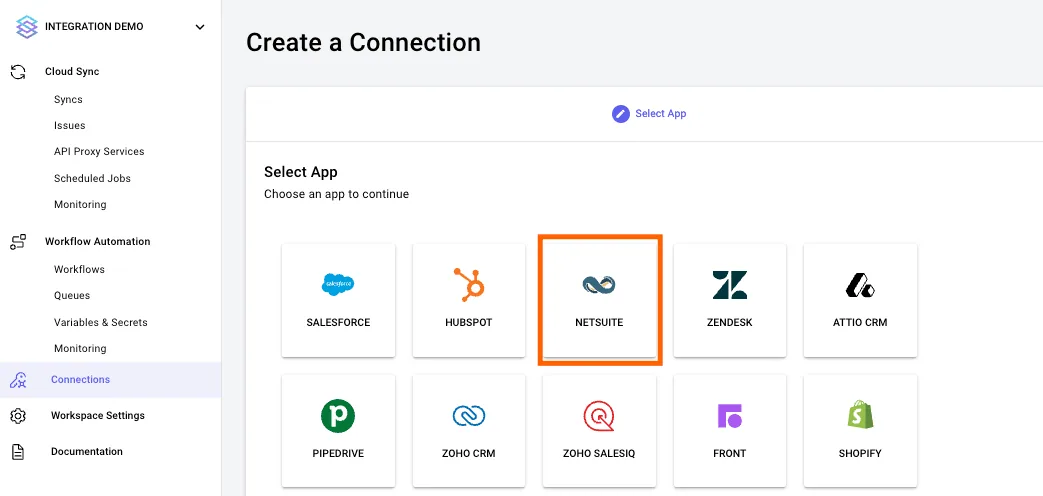The width and height of the screenshot is (1043, 496).
Task: Click the HubSpot sprocket logo
Action: coord(469,284)
